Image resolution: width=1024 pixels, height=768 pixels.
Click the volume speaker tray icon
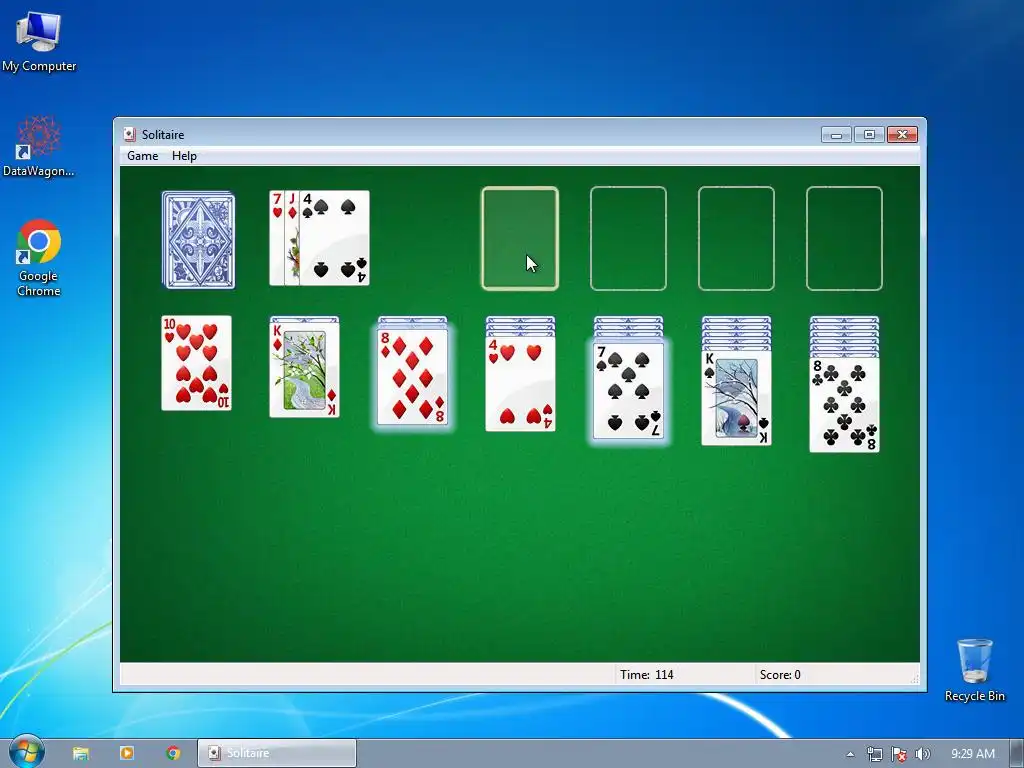click(922, 754)
